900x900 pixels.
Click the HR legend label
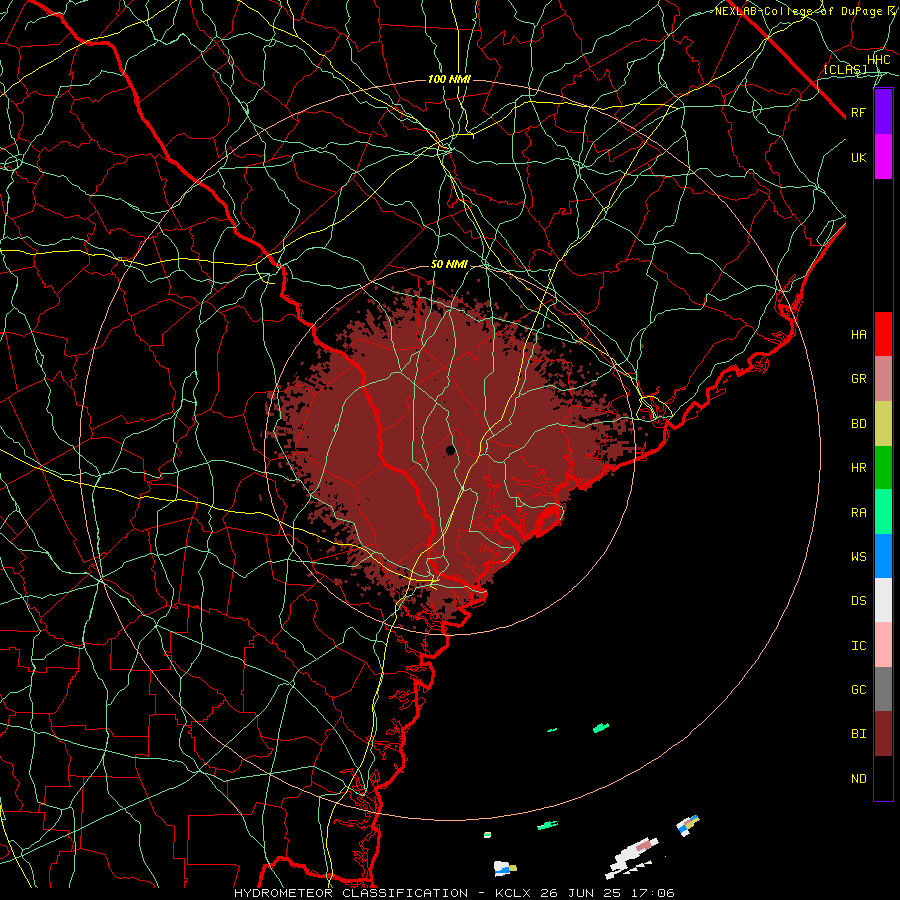point(858,467)
